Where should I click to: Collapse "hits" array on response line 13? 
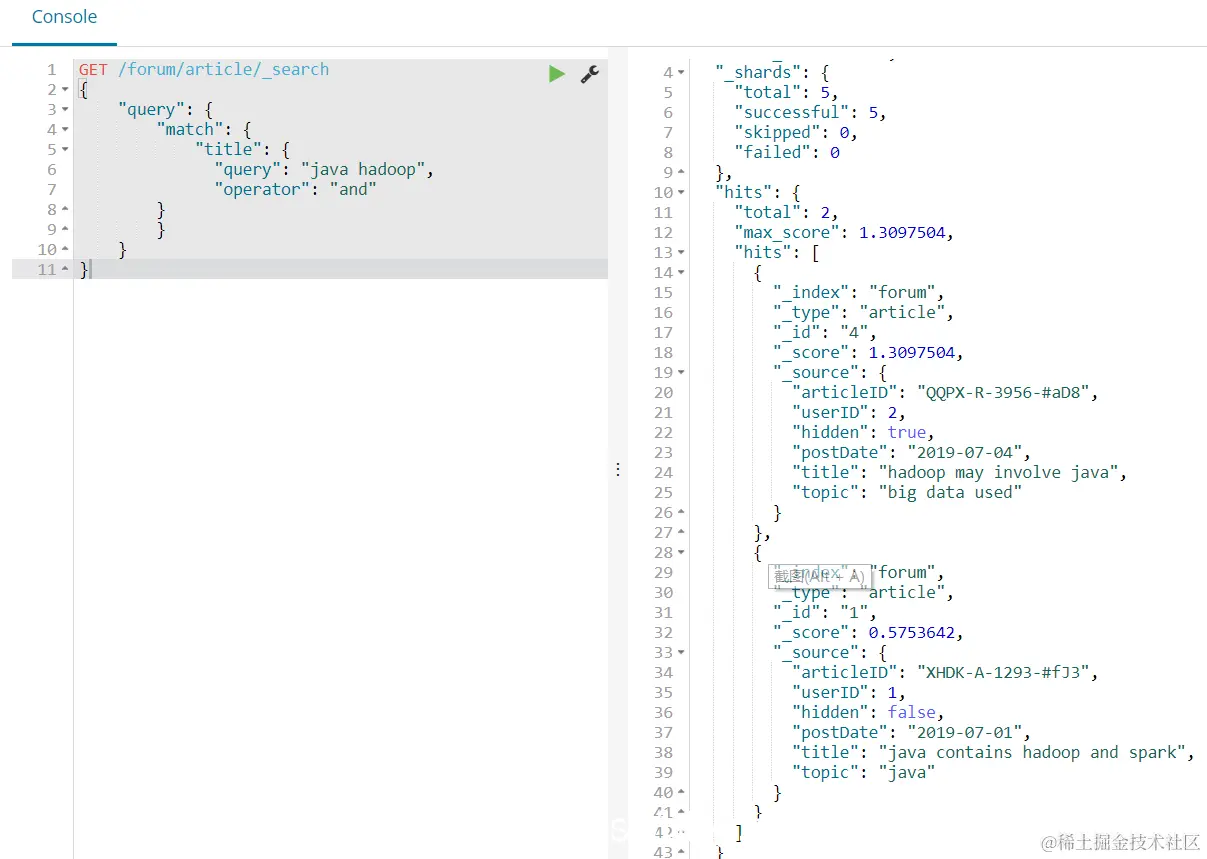click(681, 253)
